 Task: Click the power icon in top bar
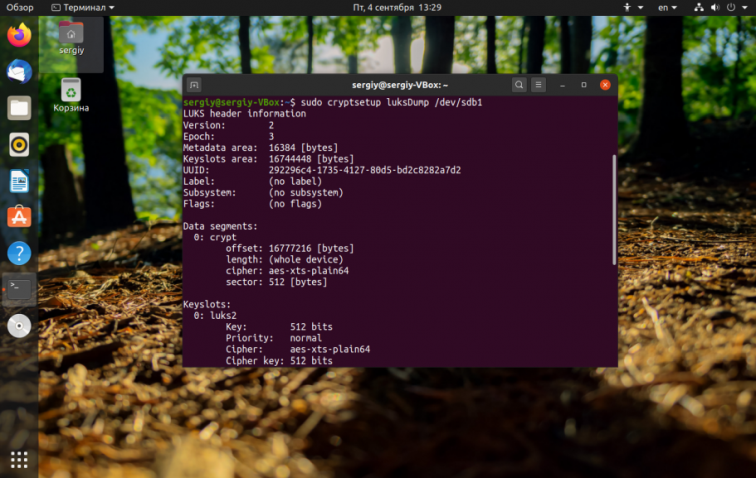coord(731,7)
